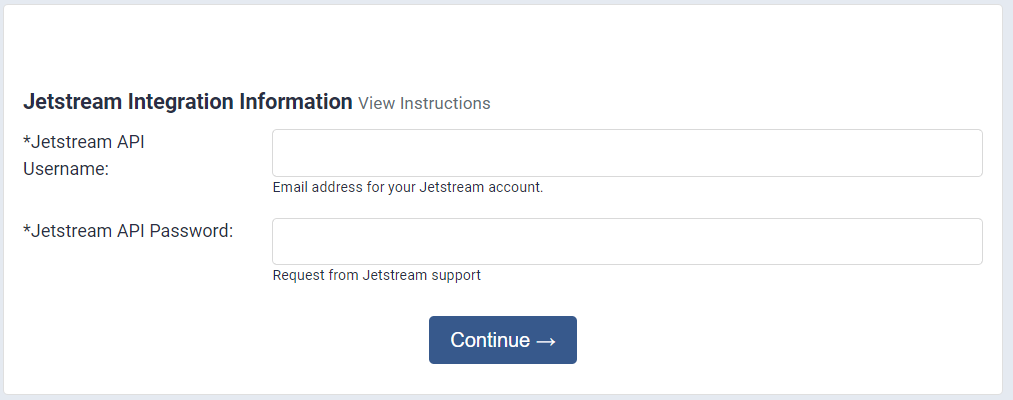Click the word 'Continue' on the blue button
Viewport: 1013px width, 400px height.
pos(490,341)
